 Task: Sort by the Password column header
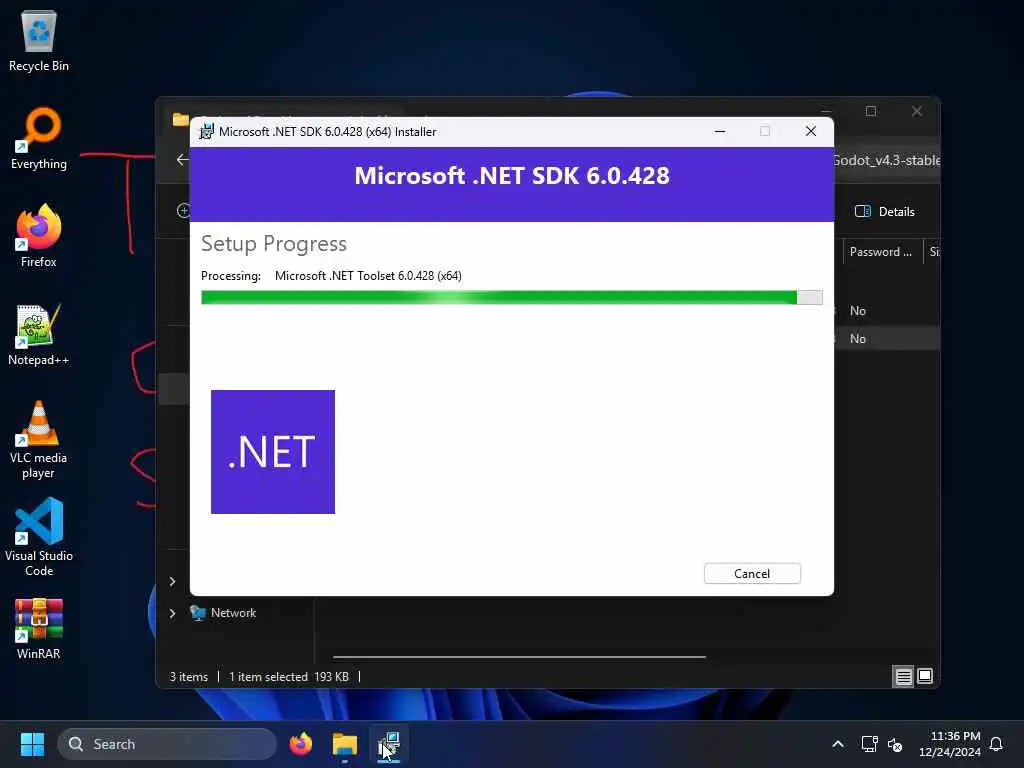point(881,252)
